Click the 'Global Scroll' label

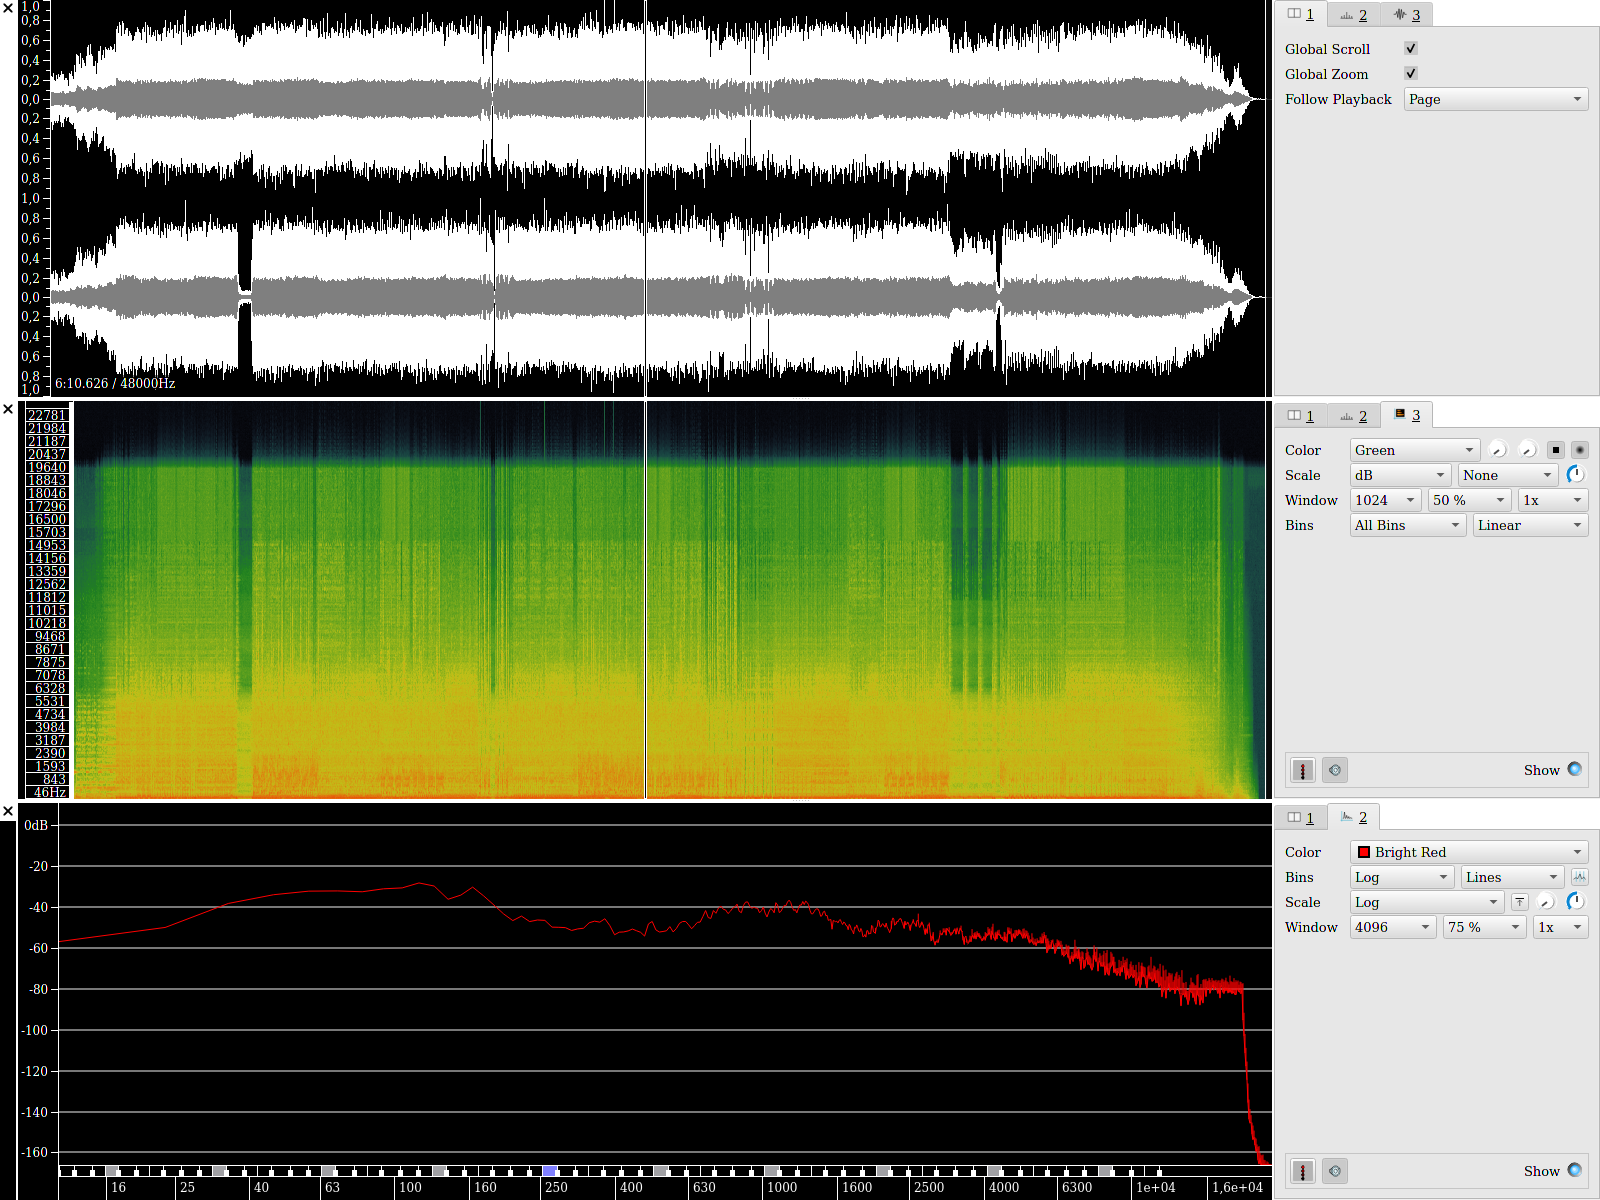coord(1327,49)
